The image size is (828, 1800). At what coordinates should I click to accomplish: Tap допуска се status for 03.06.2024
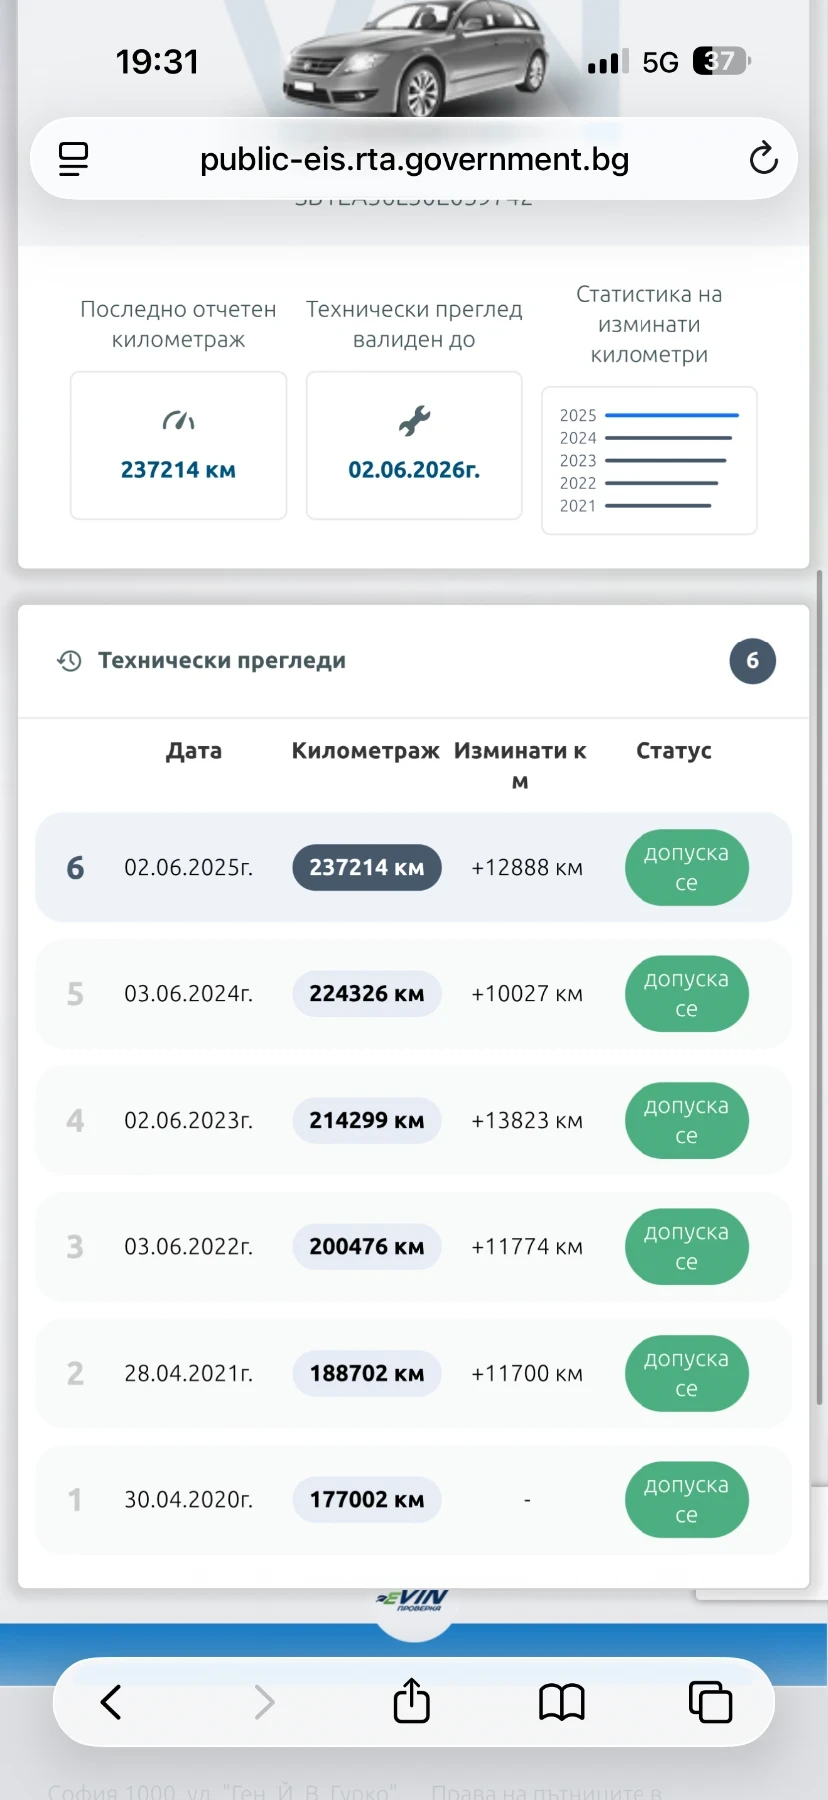coord(686,994)
